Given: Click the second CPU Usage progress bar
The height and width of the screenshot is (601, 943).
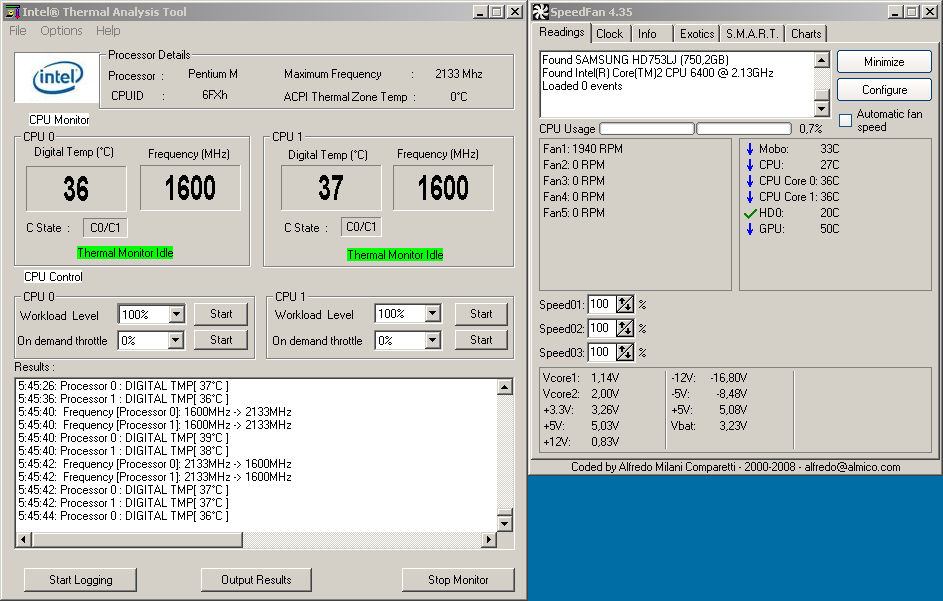Looking at the screenshot, I should click(x=744, y=128).
